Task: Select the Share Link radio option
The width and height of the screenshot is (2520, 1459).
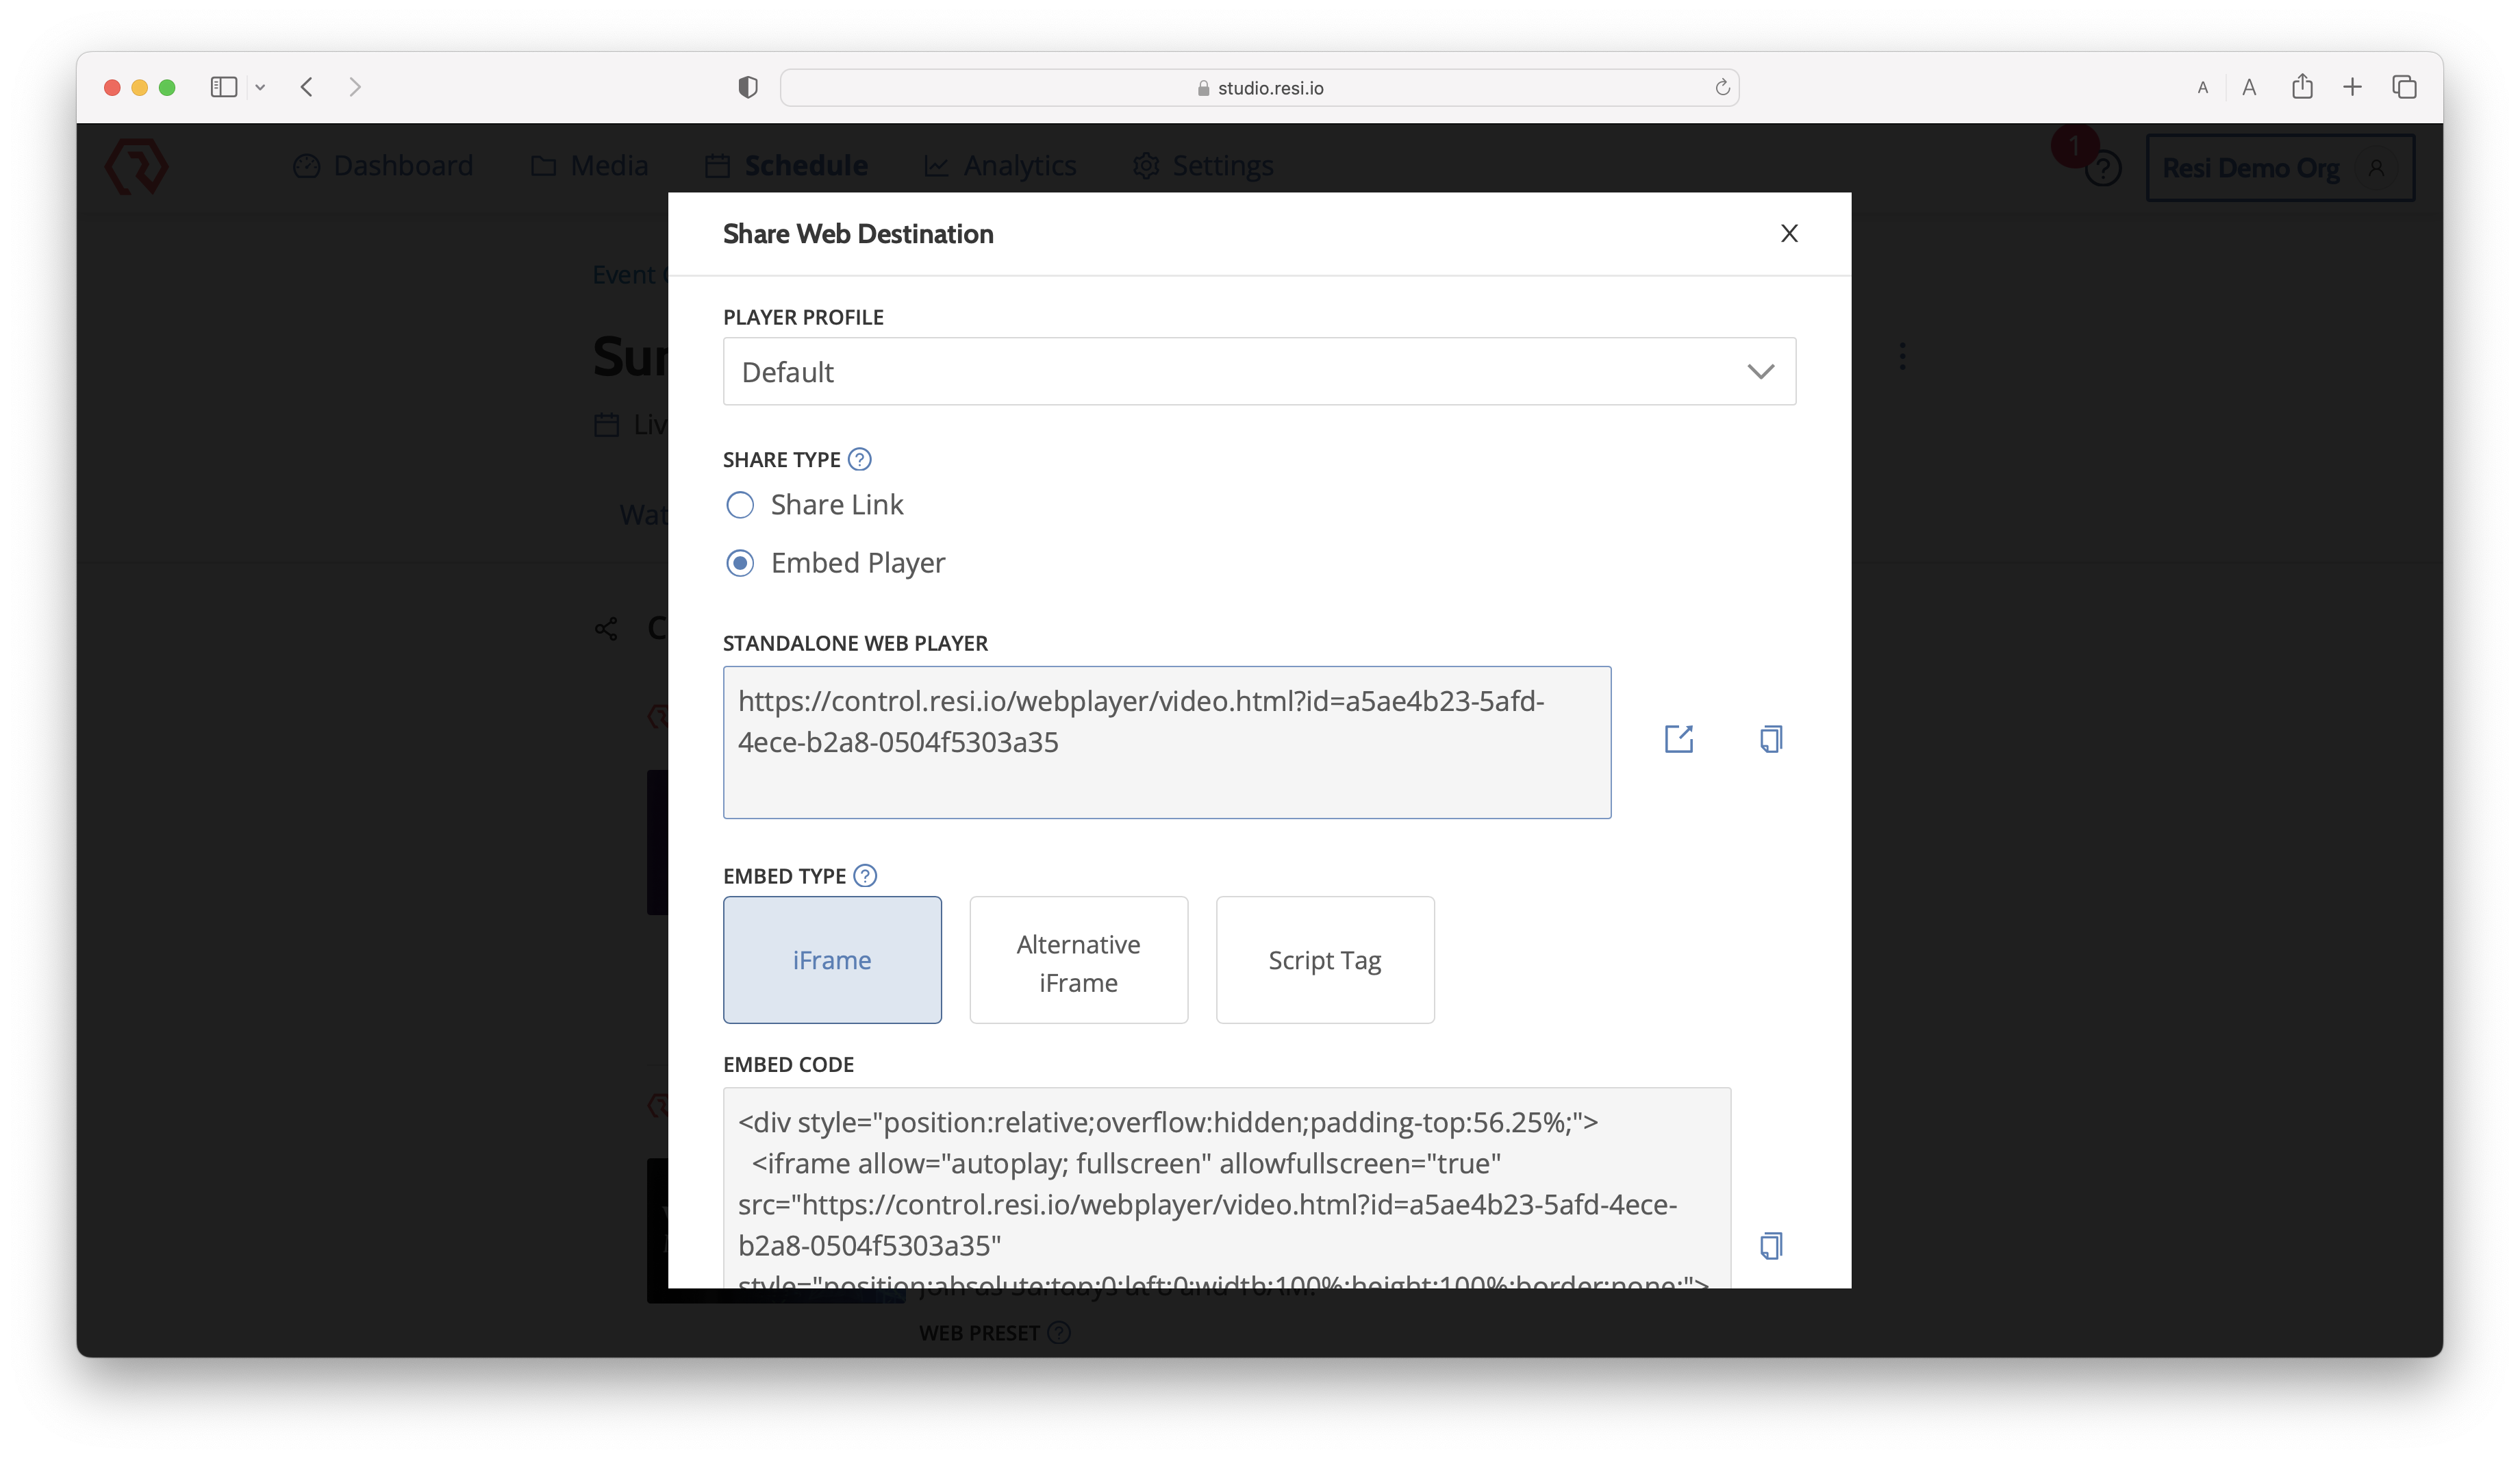Action: tap(740, 505)
